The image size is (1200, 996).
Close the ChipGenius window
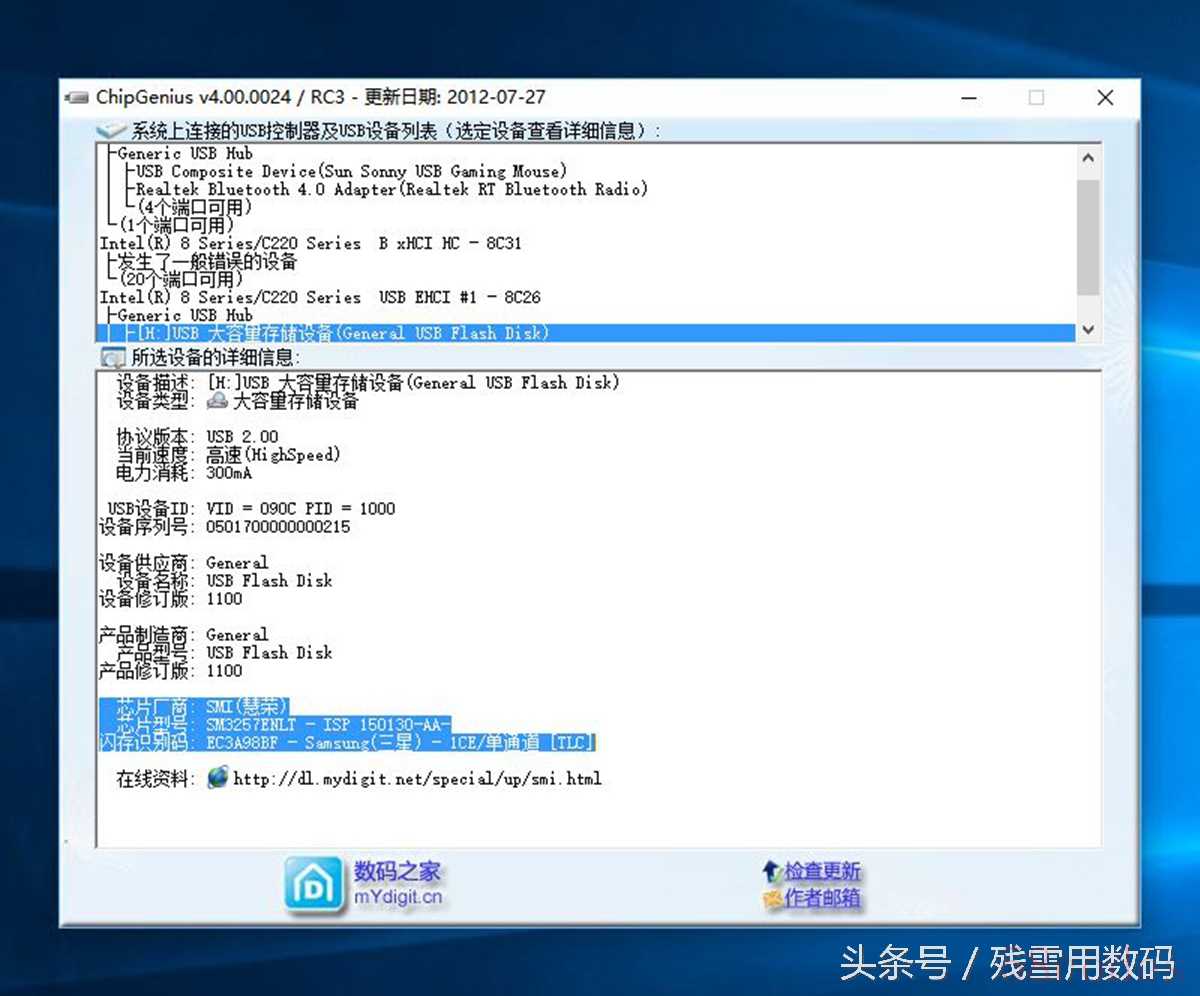coord(1105,98)
